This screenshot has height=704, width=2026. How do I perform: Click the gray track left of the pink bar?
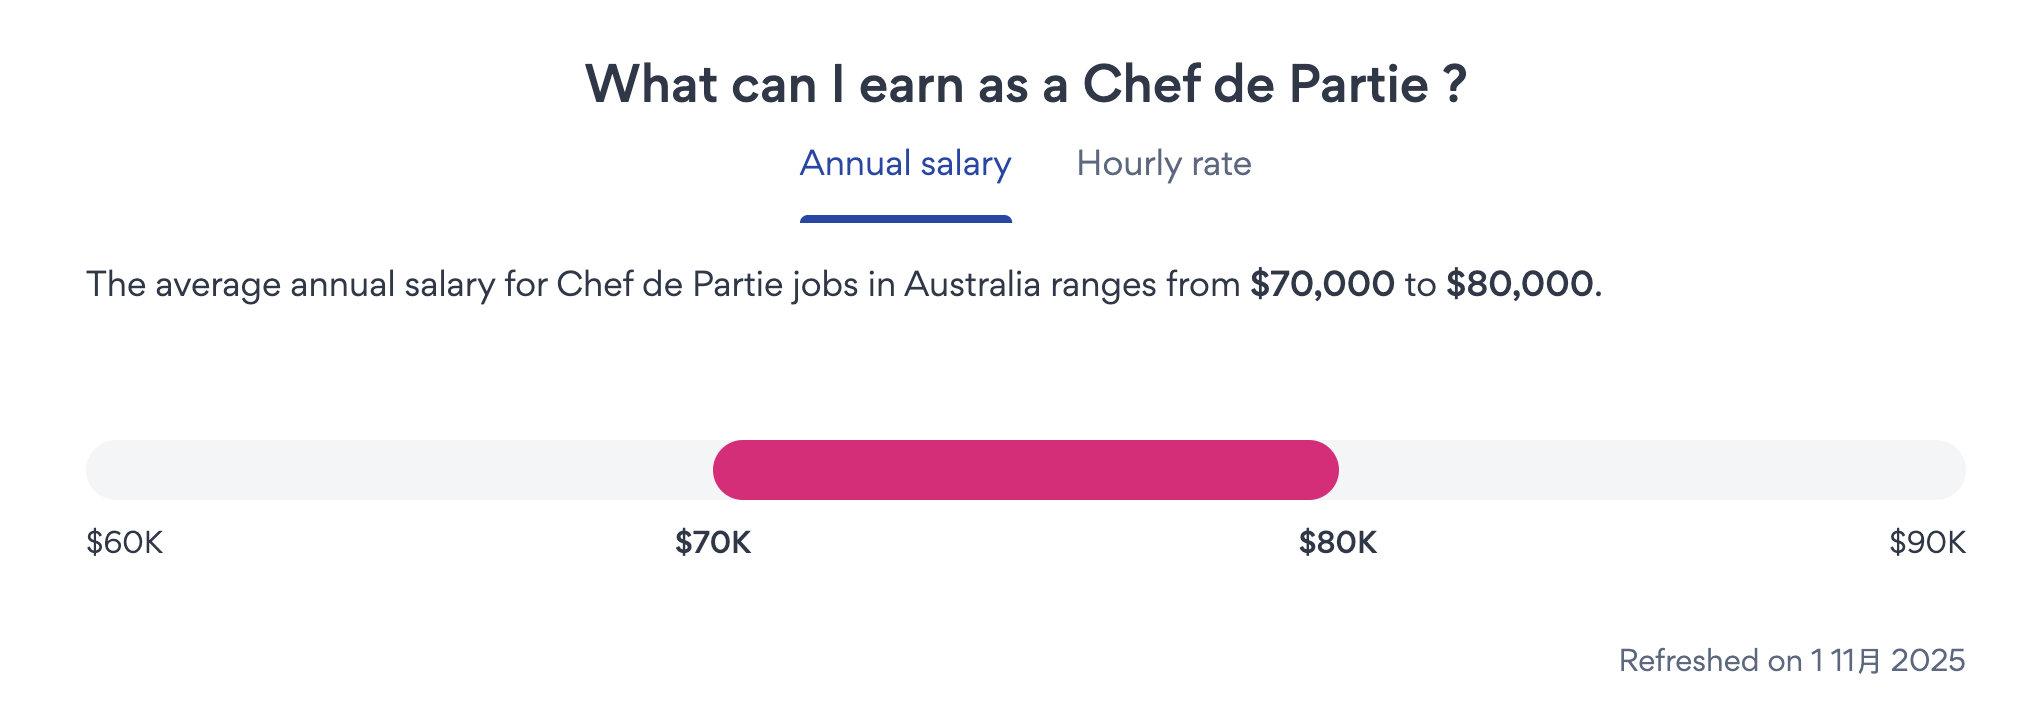tap(400, 470)
